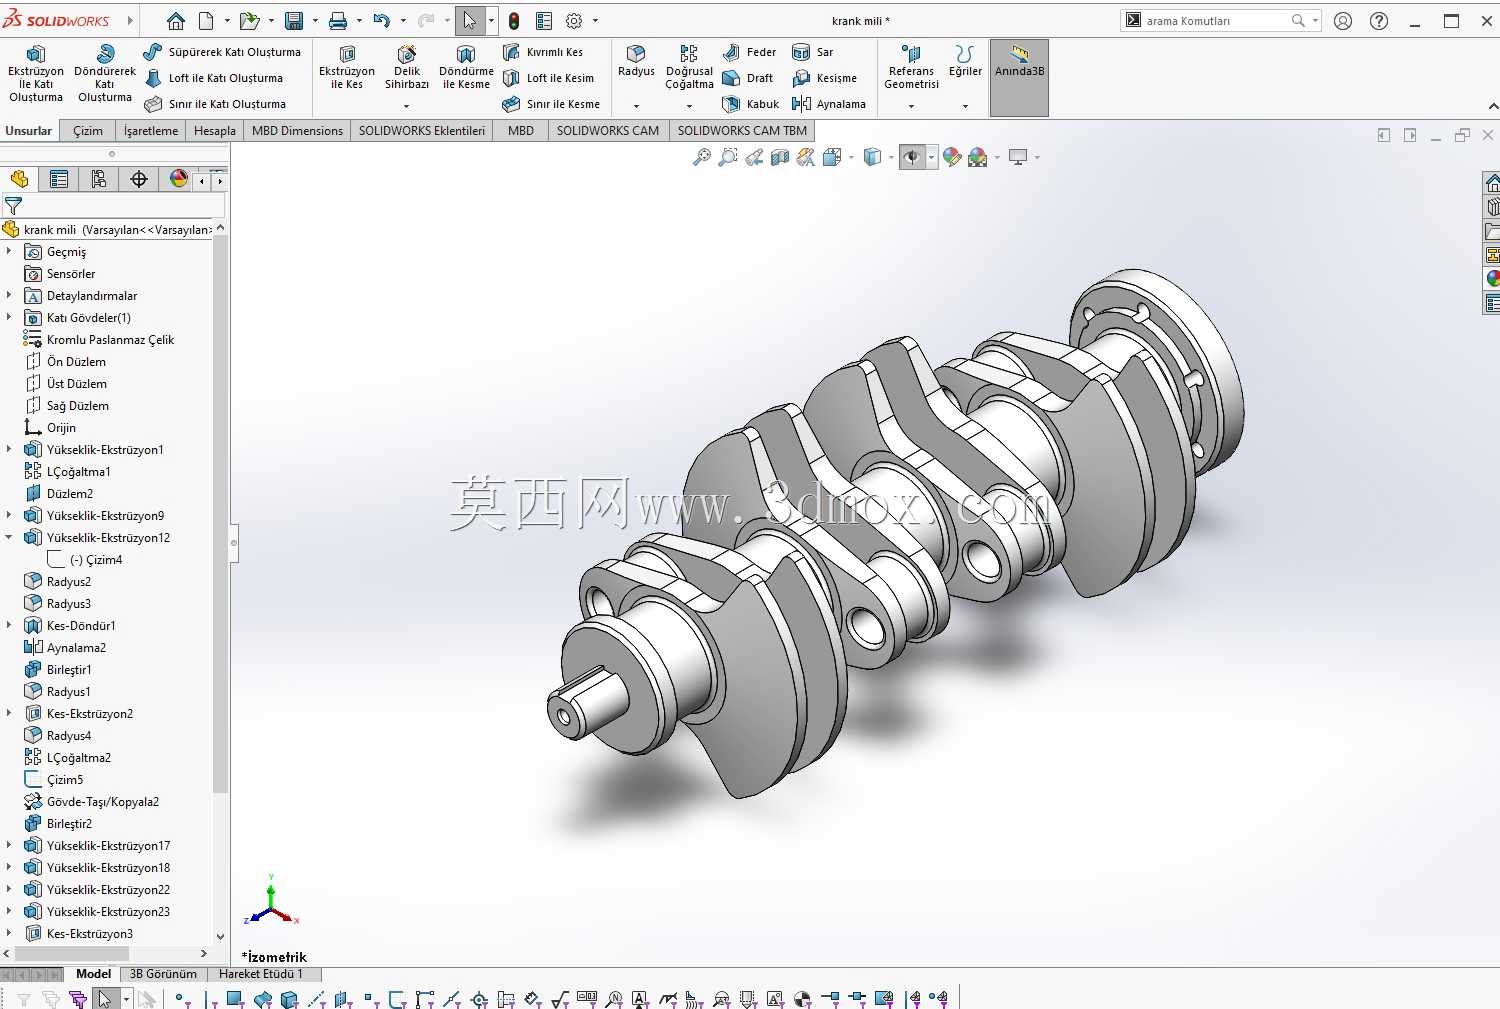The height and width of the screenshot is (1009, 1500).
Task: Click Sınır ile Katı Oluşturma
Action: (x=215, y=104)
